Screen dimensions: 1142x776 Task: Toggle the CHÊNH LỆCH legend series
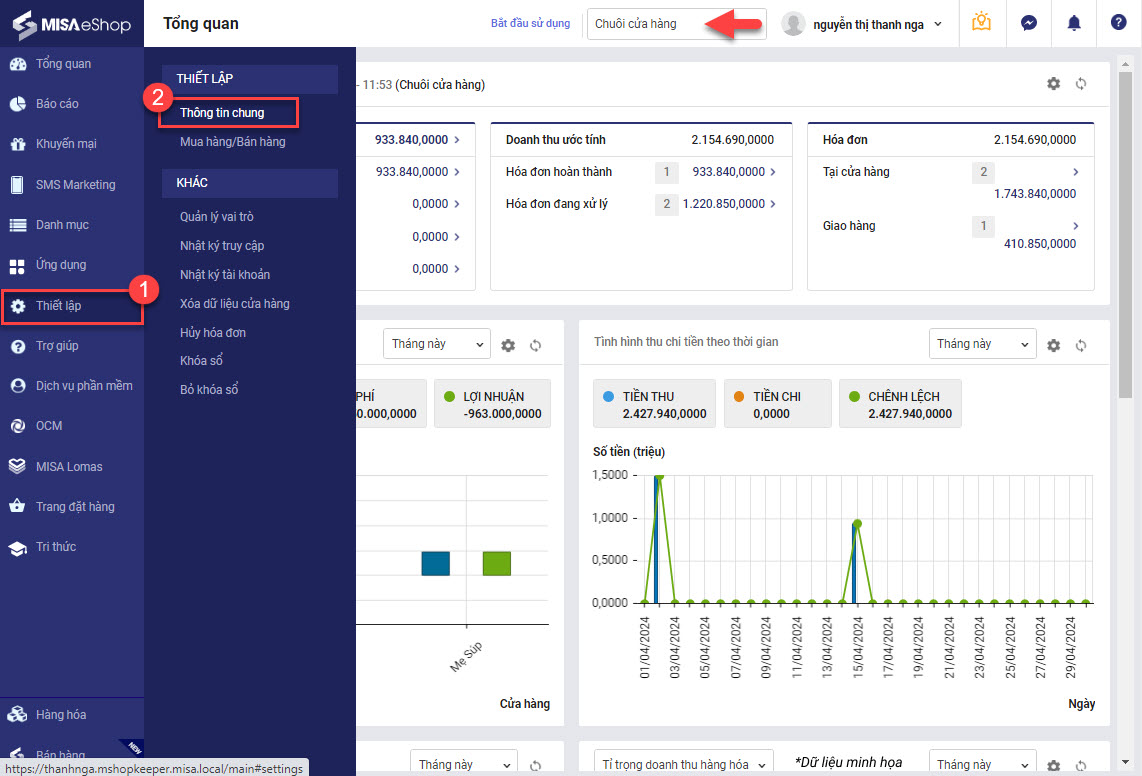900,404
